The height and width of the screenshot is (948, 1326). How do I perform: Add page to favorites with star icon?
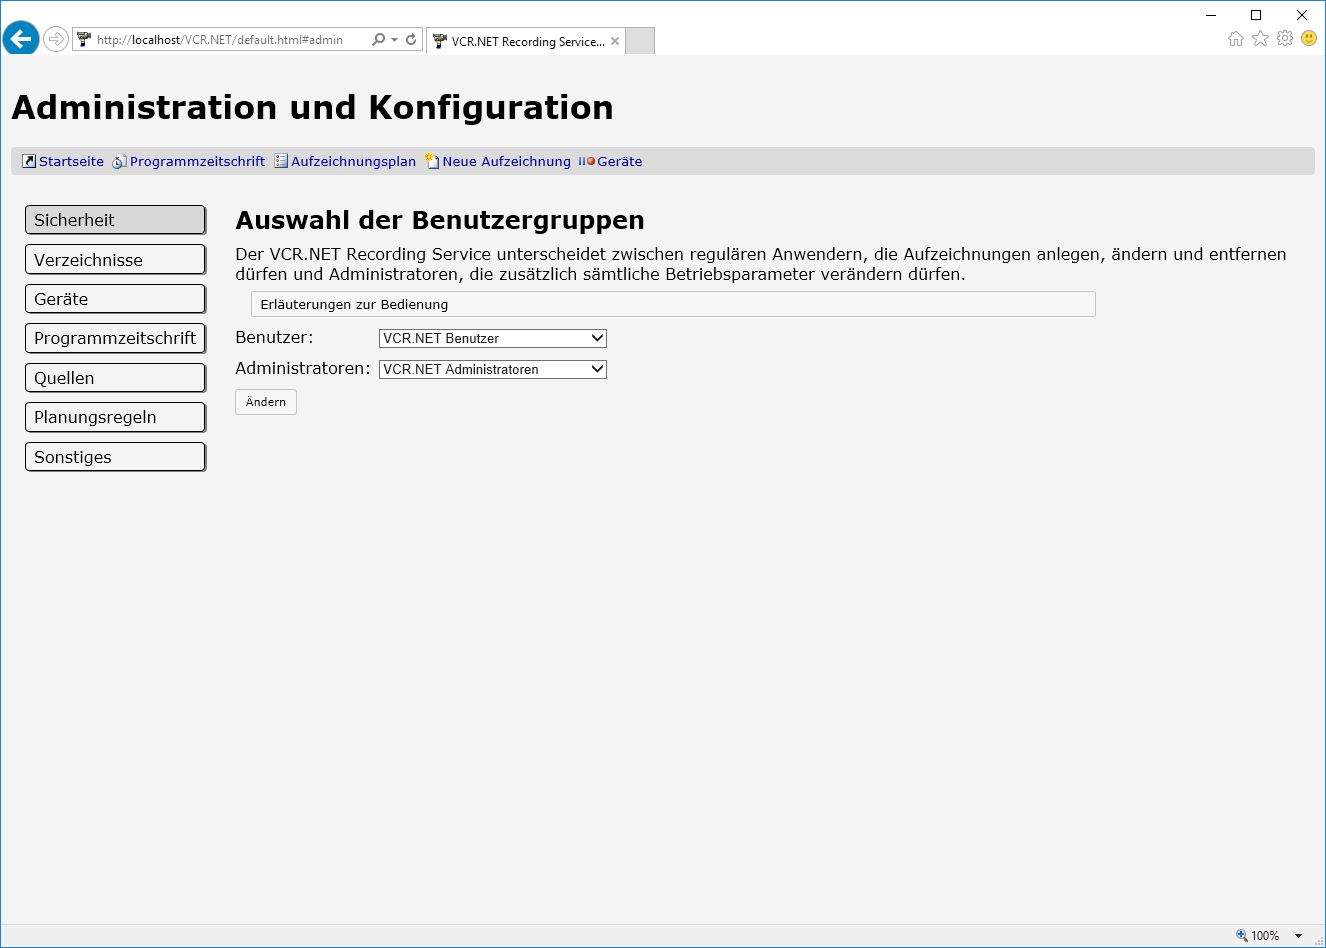tap(1260, 38)
